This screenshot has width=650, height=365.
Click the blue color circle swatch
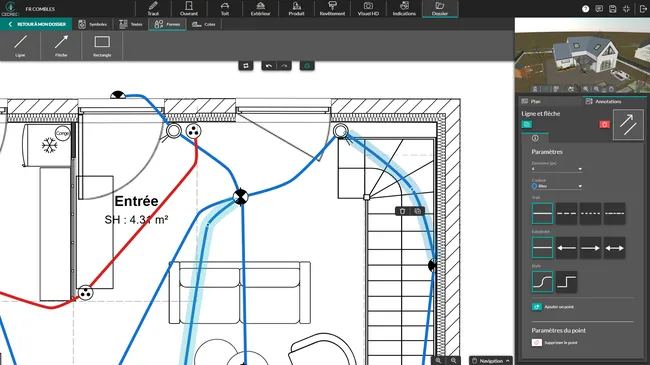[534, 186]
